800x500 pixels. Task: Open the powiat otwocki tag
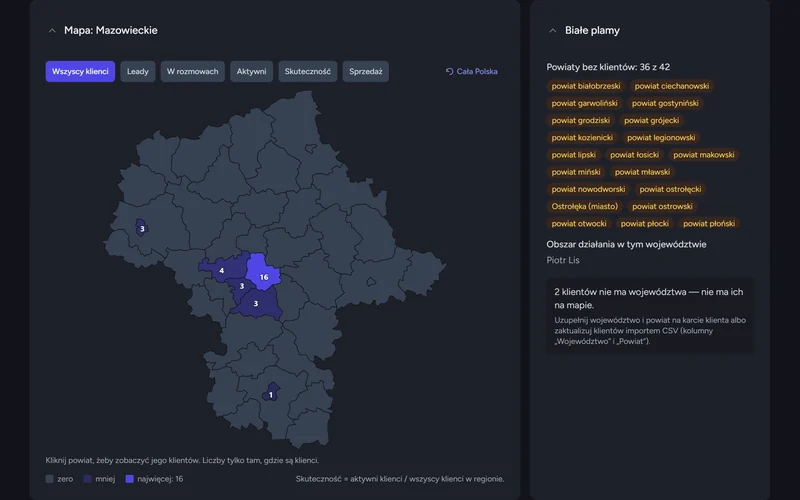tap(579, 223)
